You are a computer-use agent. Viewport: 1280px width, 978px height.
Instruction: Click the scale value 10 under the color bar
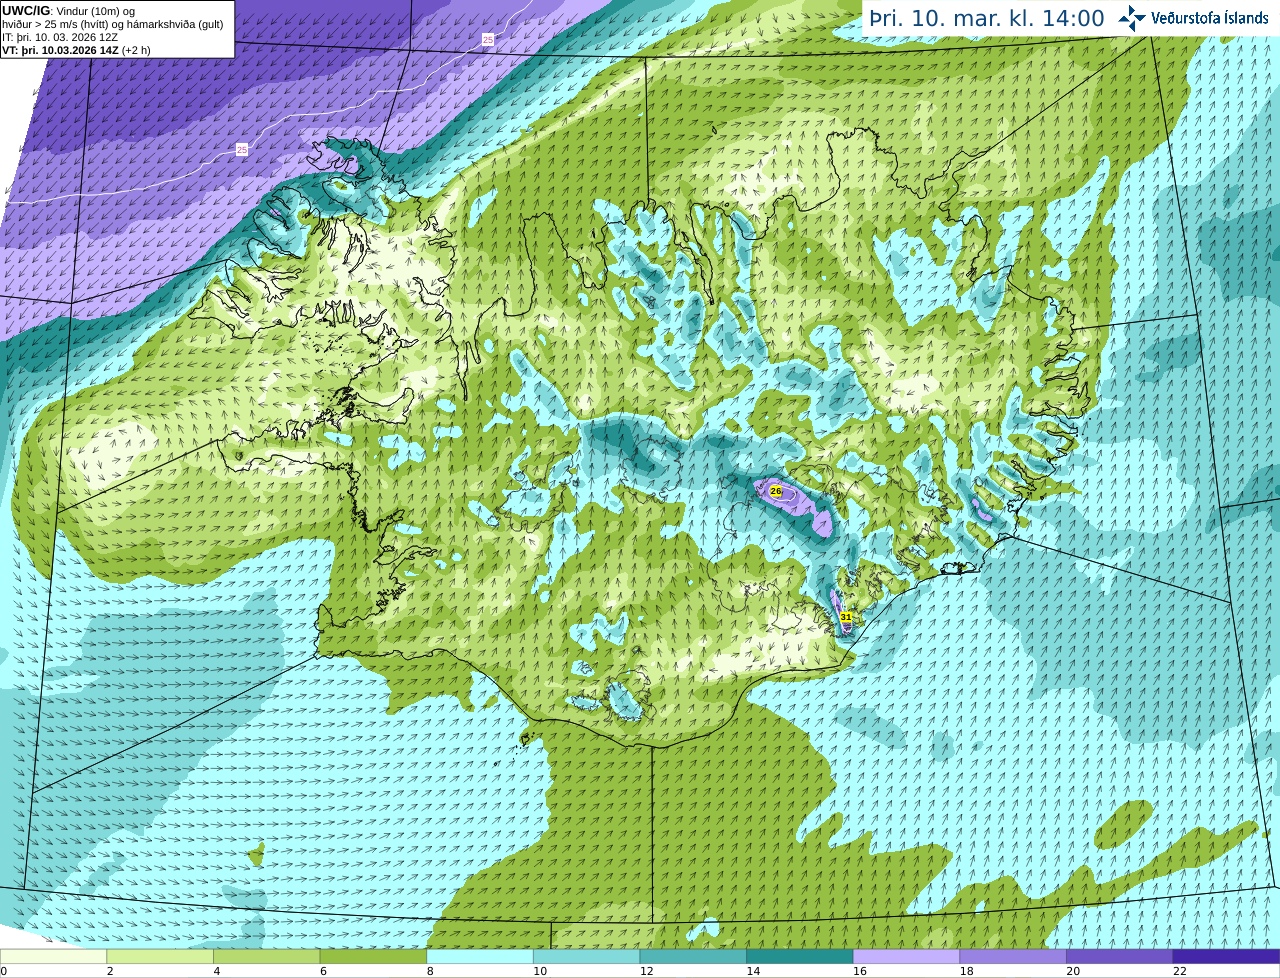pos(540,971)
